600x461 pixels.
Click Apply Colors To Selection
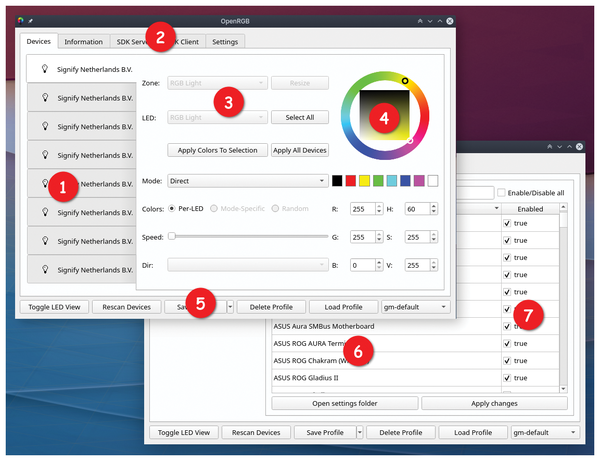point(217,150)
